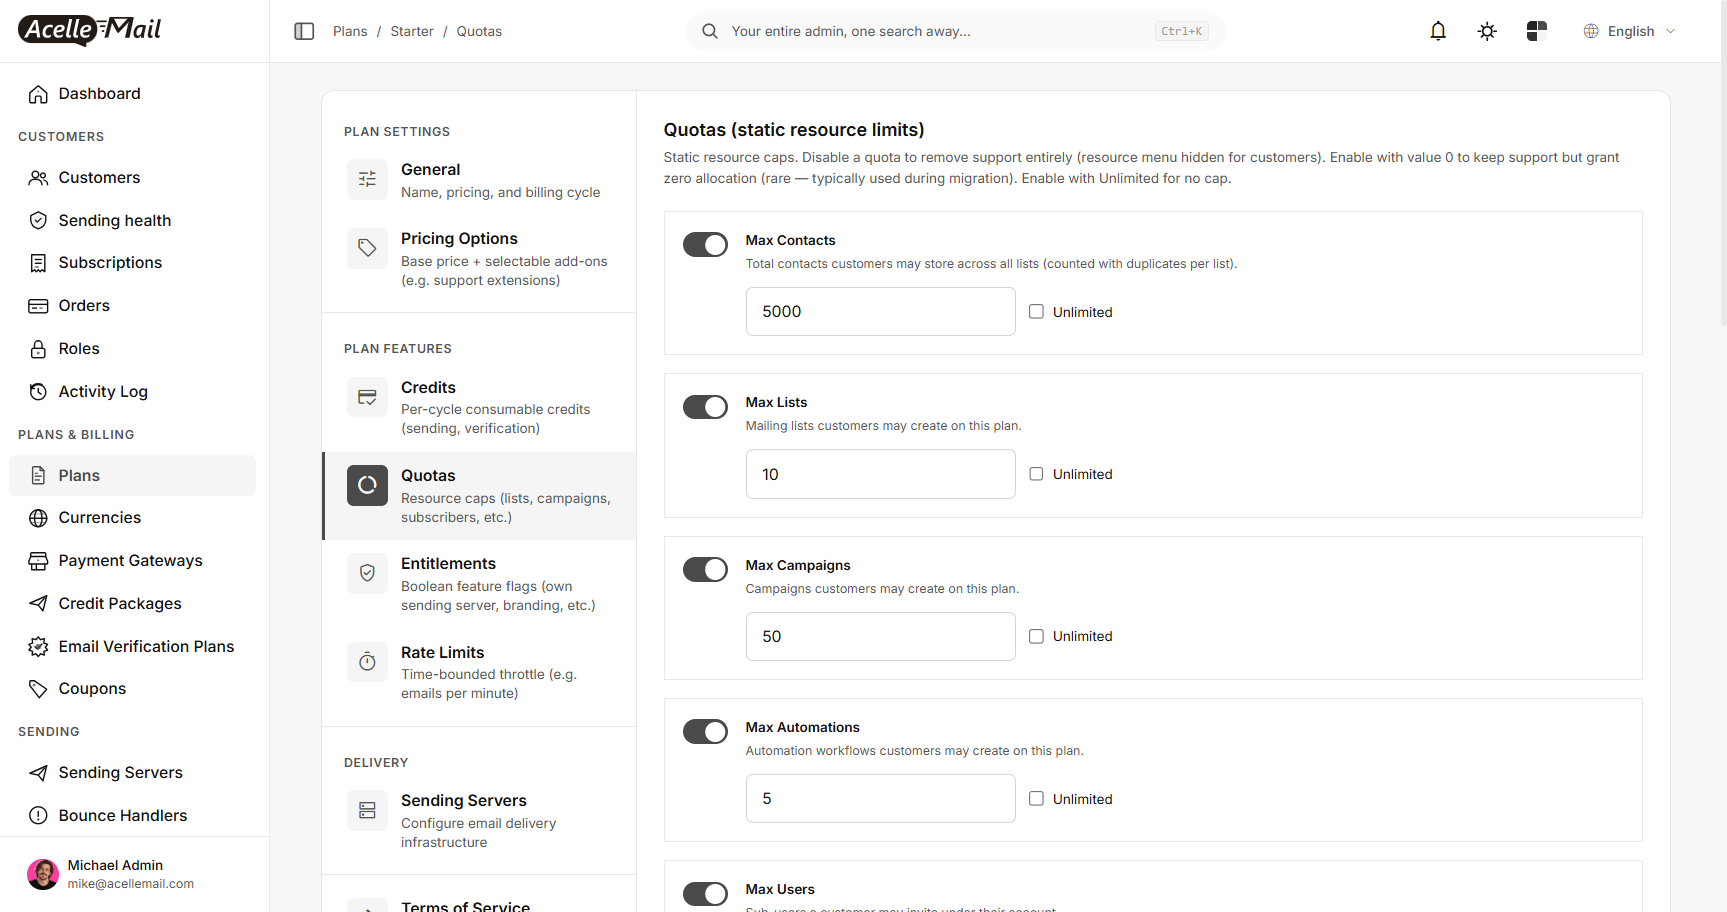The height and width of the screenshot is (912, 1727).
Task: Click the Max Campaigns value field
Action: click(880, 636)
